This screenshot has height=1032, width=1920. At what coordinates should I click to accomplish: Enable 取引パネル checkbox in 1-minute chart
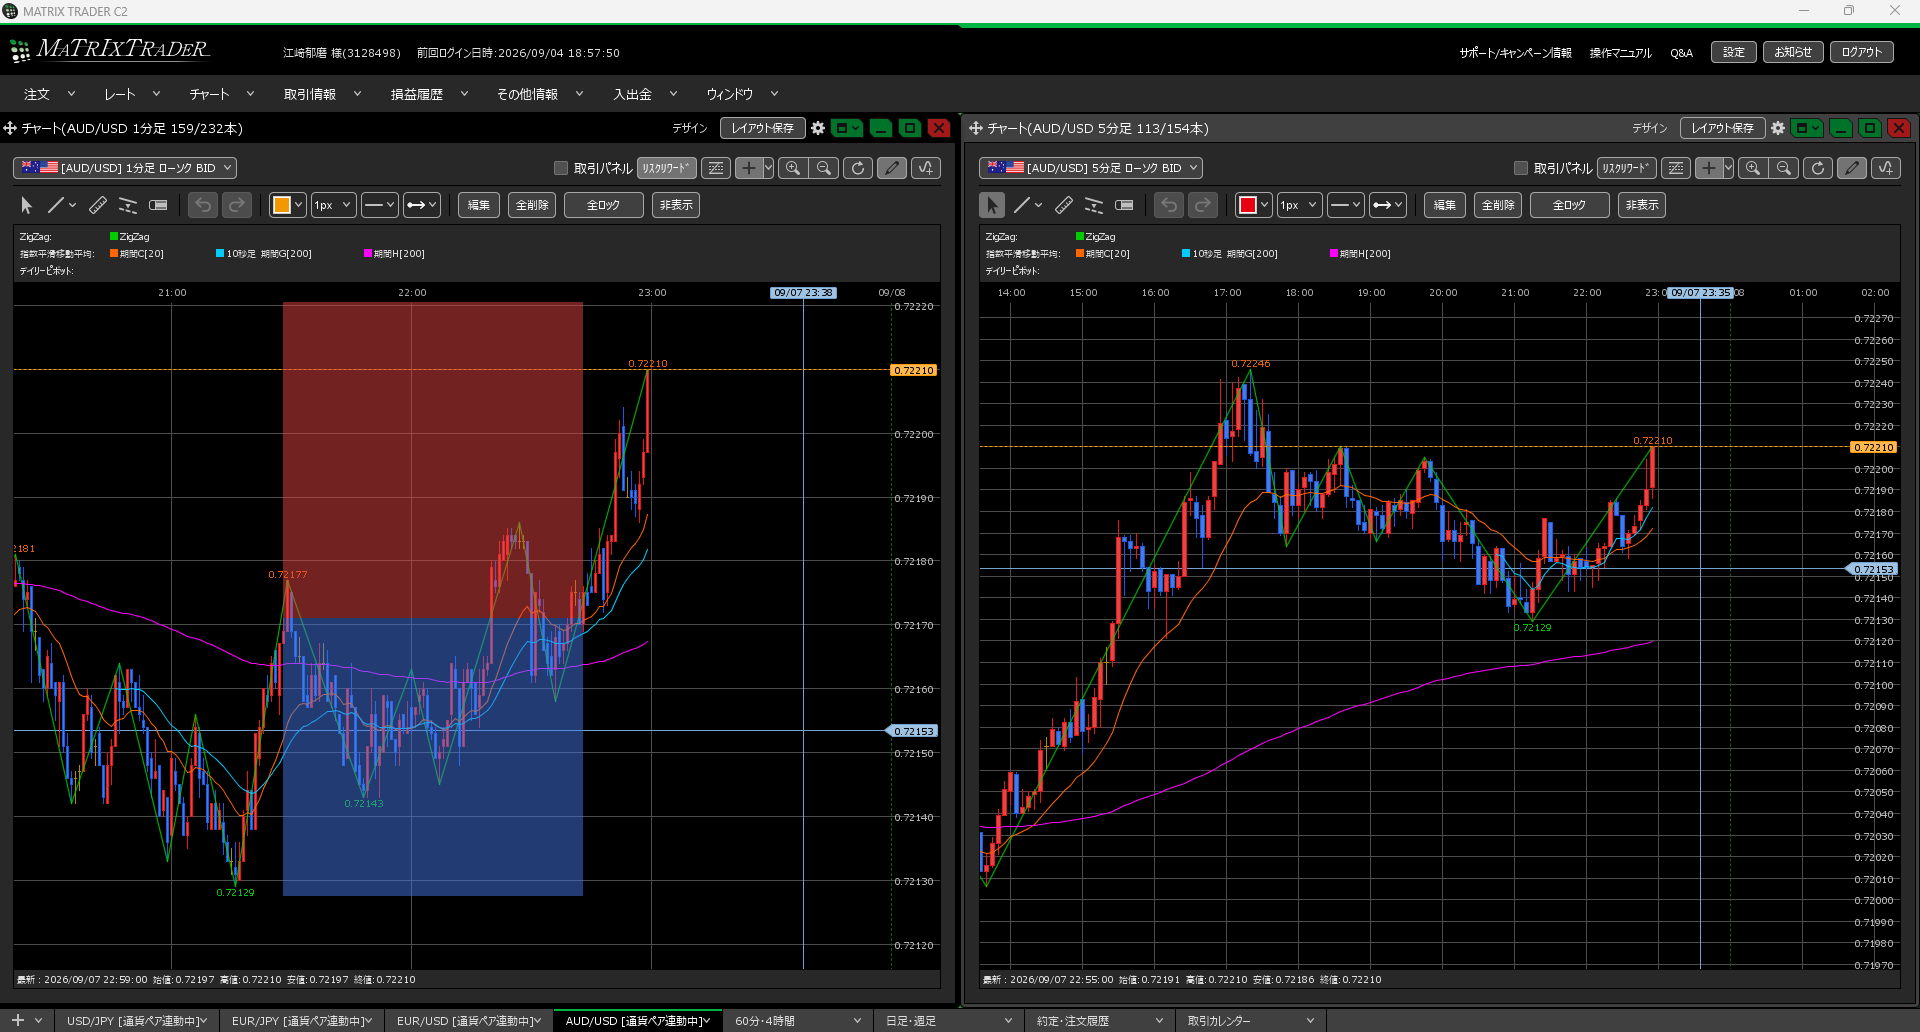561,168
